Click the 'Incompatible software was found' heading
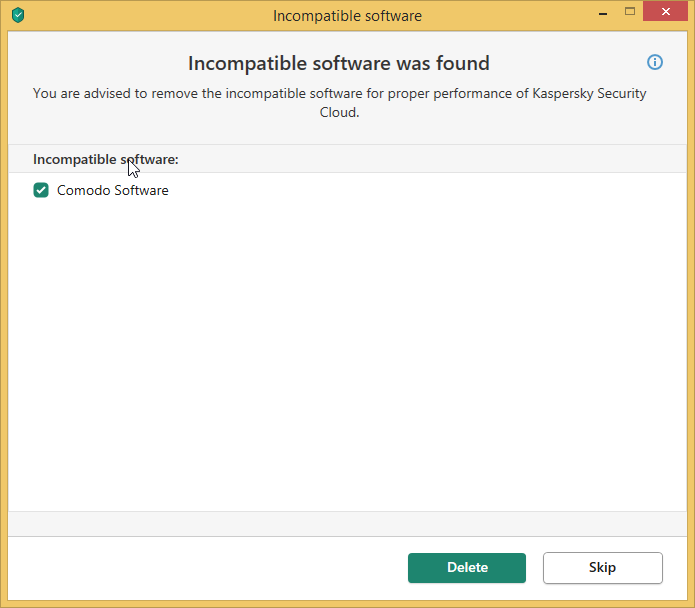 click(339, 63)
